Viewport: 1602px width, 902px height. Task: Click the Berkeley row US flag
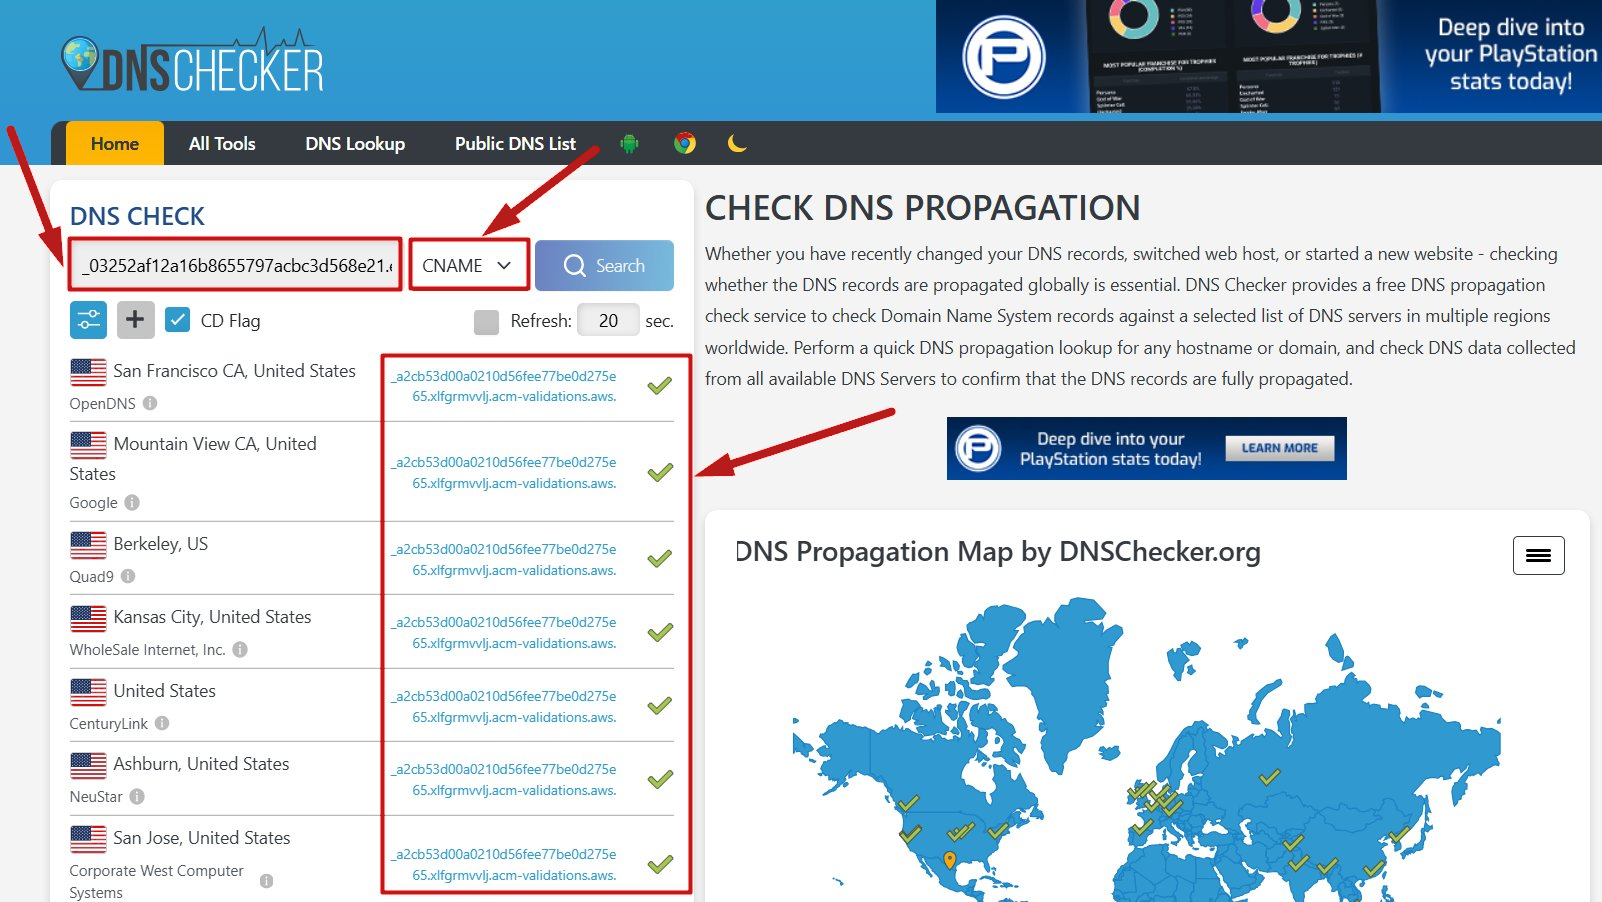point(88,544)
